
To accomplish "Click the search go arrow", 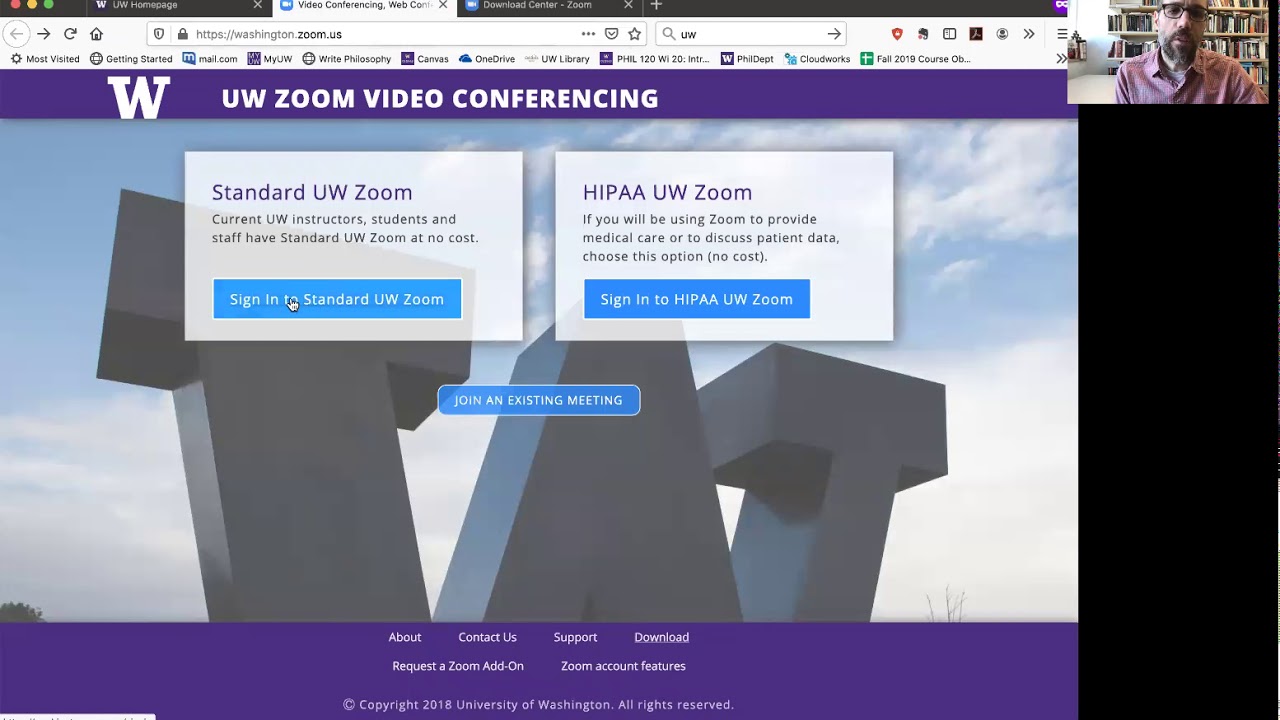I will pyautogui.click(x=834, y=34).
